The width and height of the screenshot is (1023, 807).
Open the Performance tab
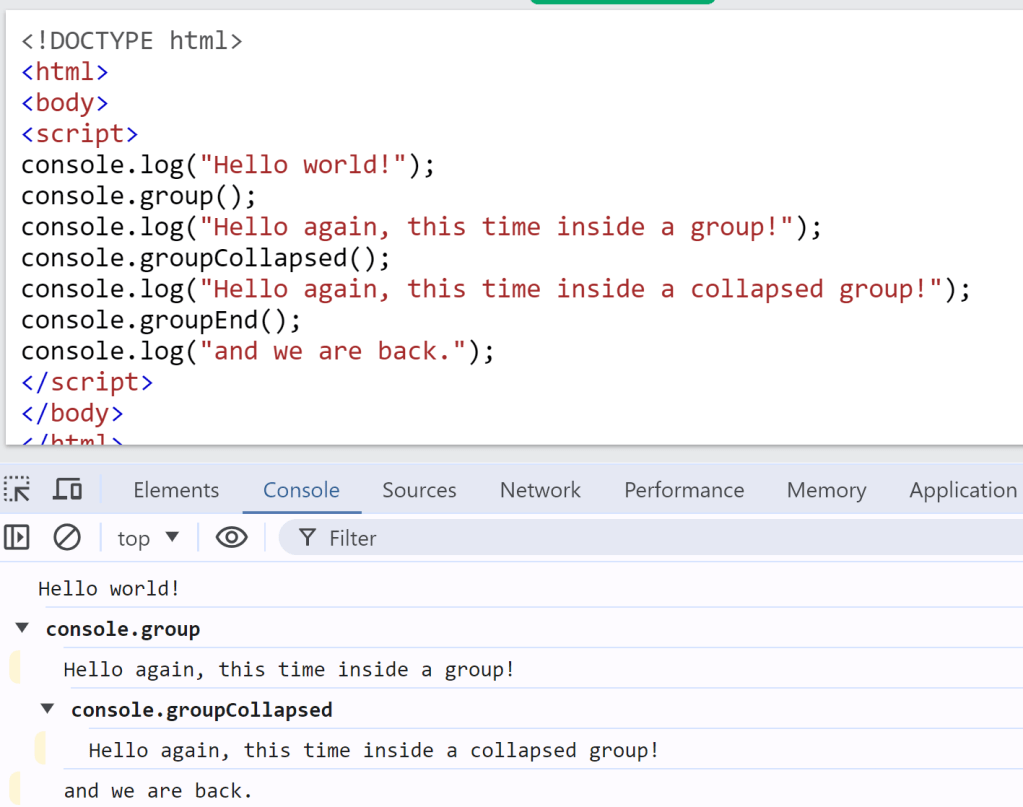[x=684, y=490]
